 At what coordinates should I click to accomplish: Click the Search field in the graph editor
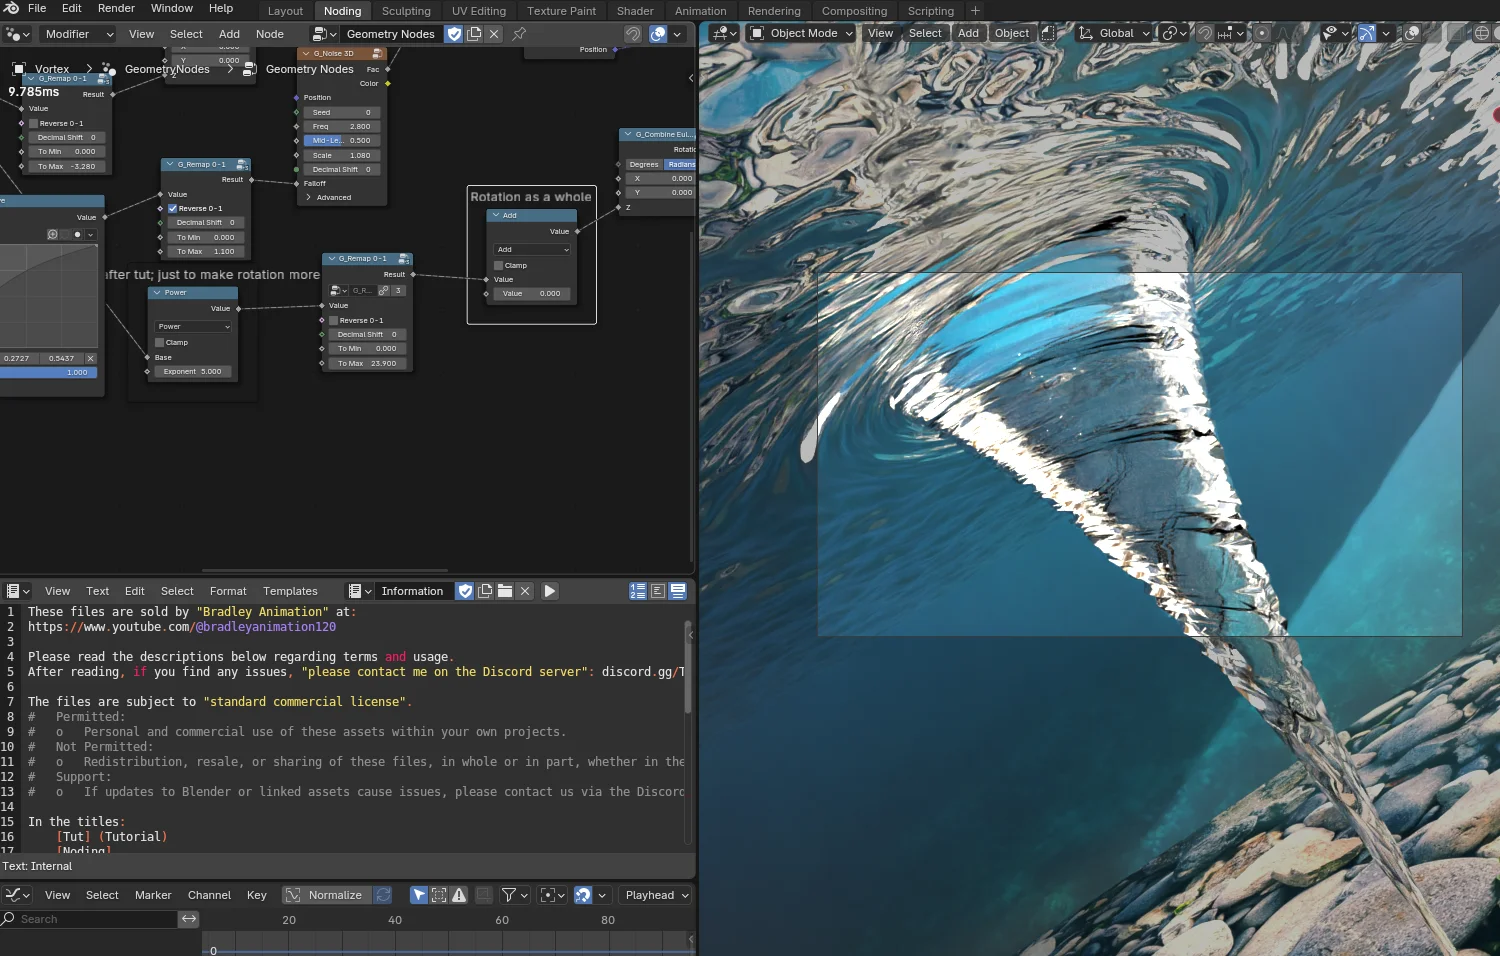(x=90, y=918)
